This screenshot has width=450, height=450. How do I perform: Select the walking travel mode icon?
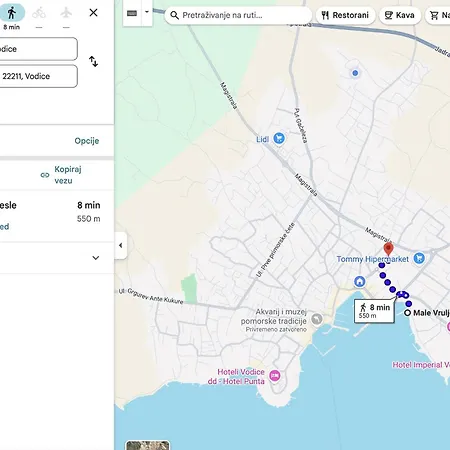click(x=12, y=13)
